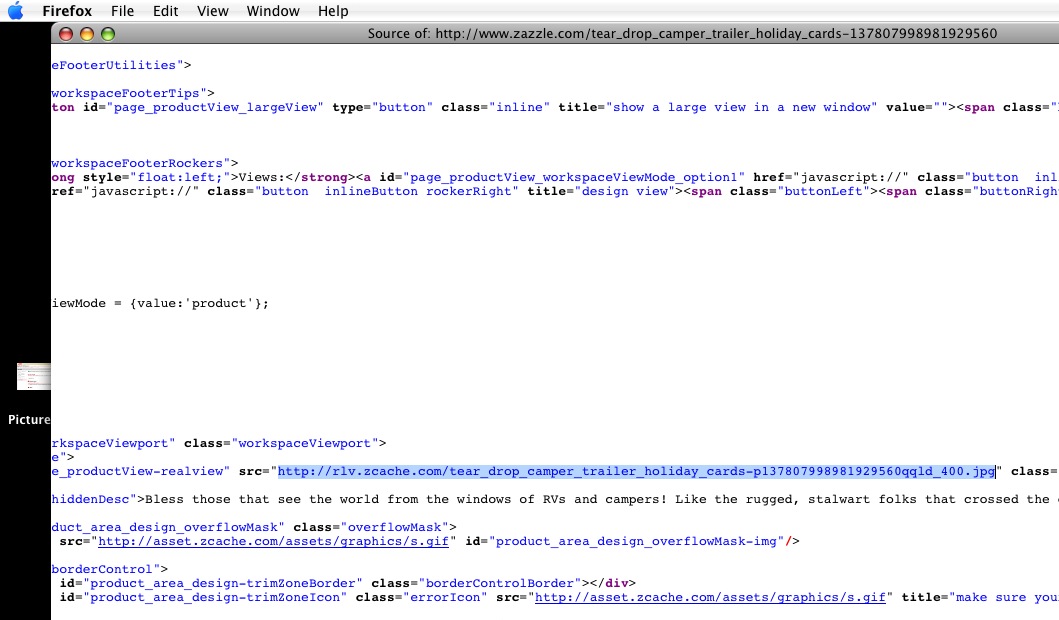
Task: Click the script line iewMode = {value:'product'};
Action: [x=160, y=303]
